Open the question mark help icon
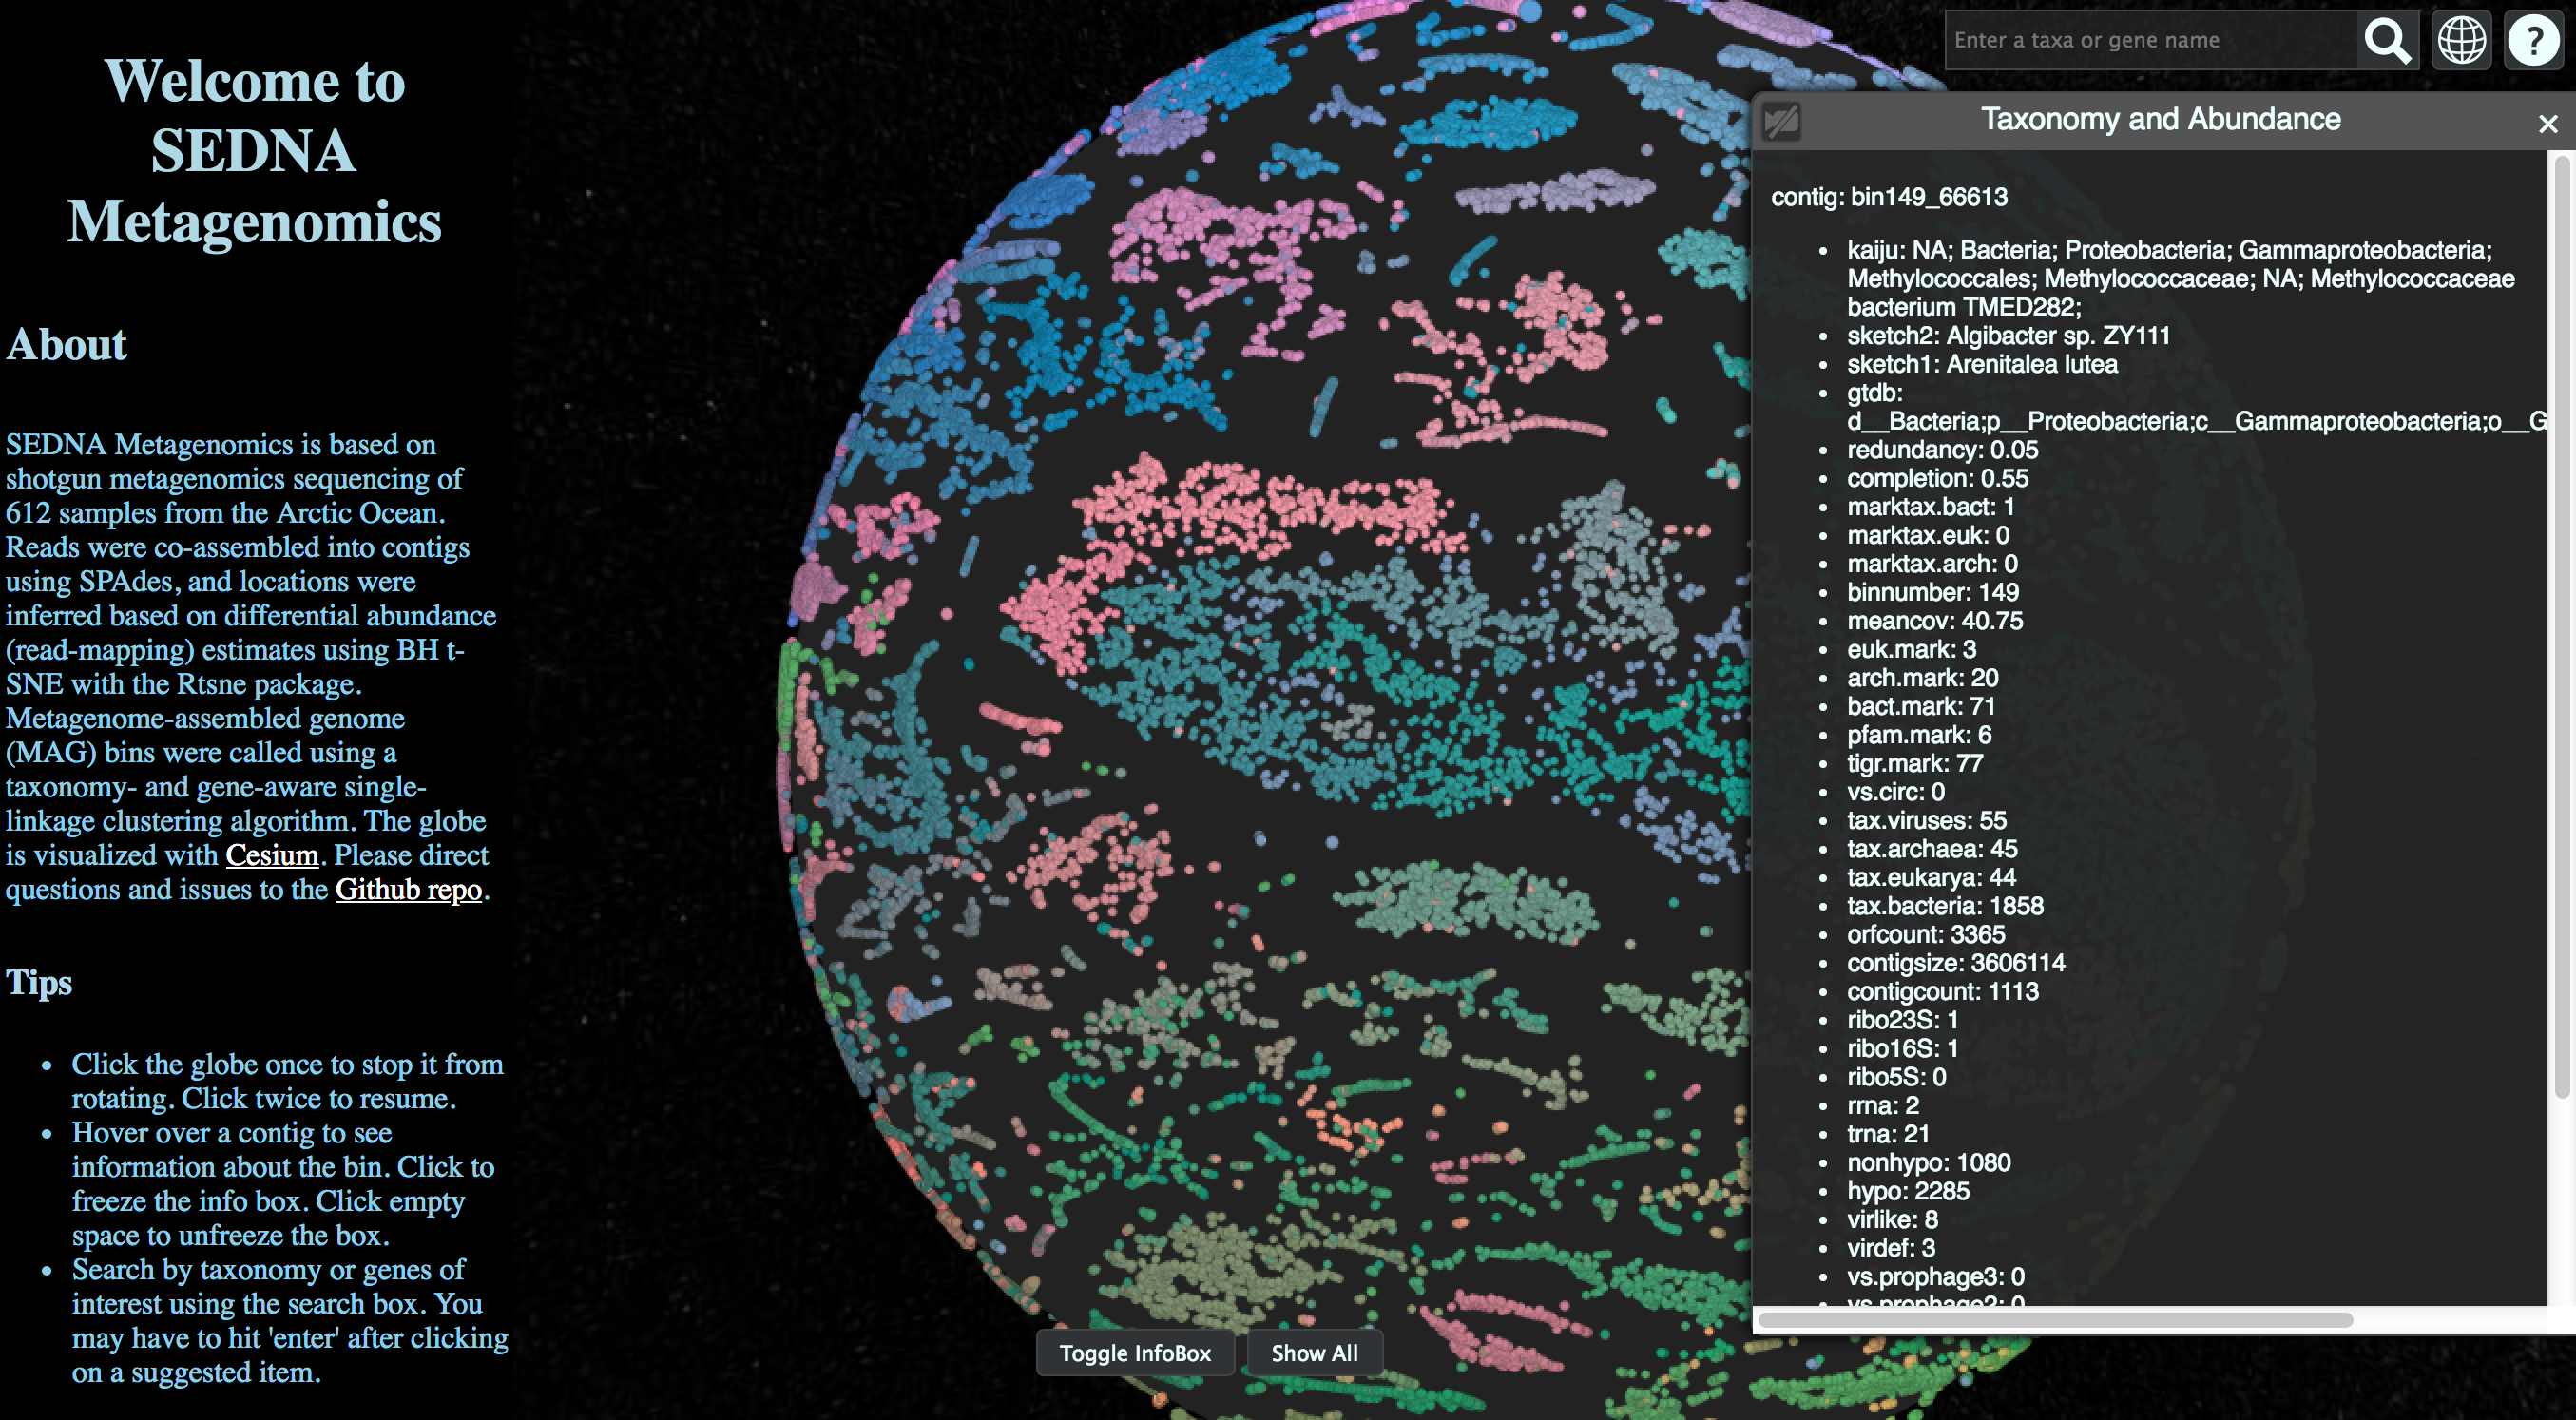2576x1420 pixels. point(2533,41)
